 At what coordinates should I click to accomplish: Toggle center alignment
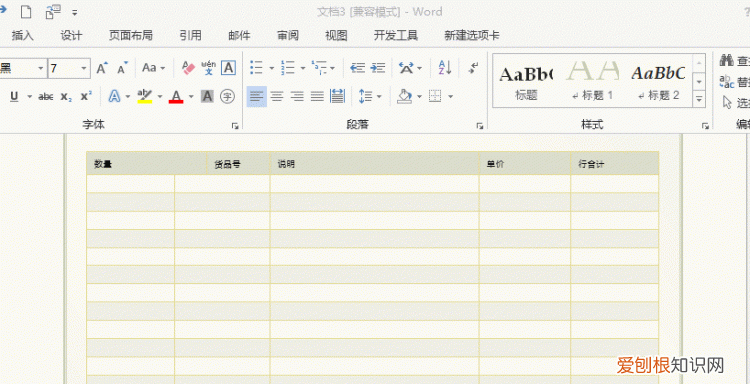277,97
